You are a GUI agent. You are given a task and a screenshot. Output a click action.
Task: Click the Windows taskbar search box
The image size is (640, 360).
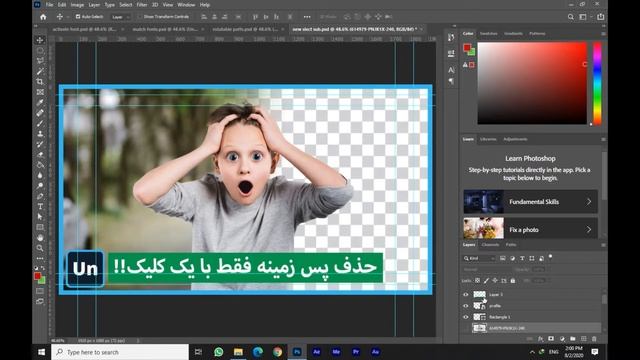tap(120, 352)
